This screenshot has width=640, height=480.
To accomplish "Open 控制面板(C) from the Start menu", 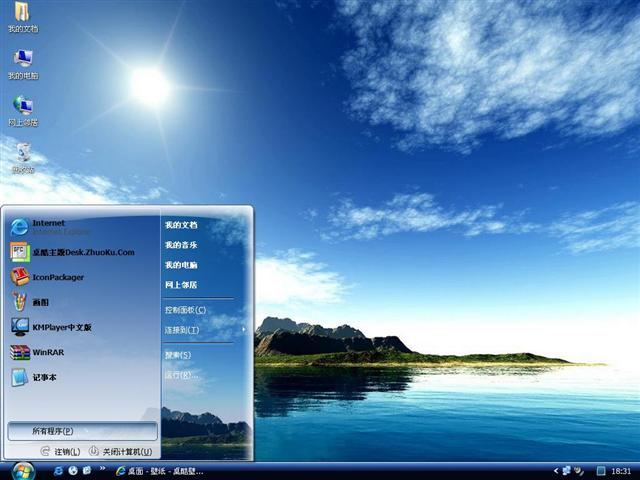I will (185, 310).
